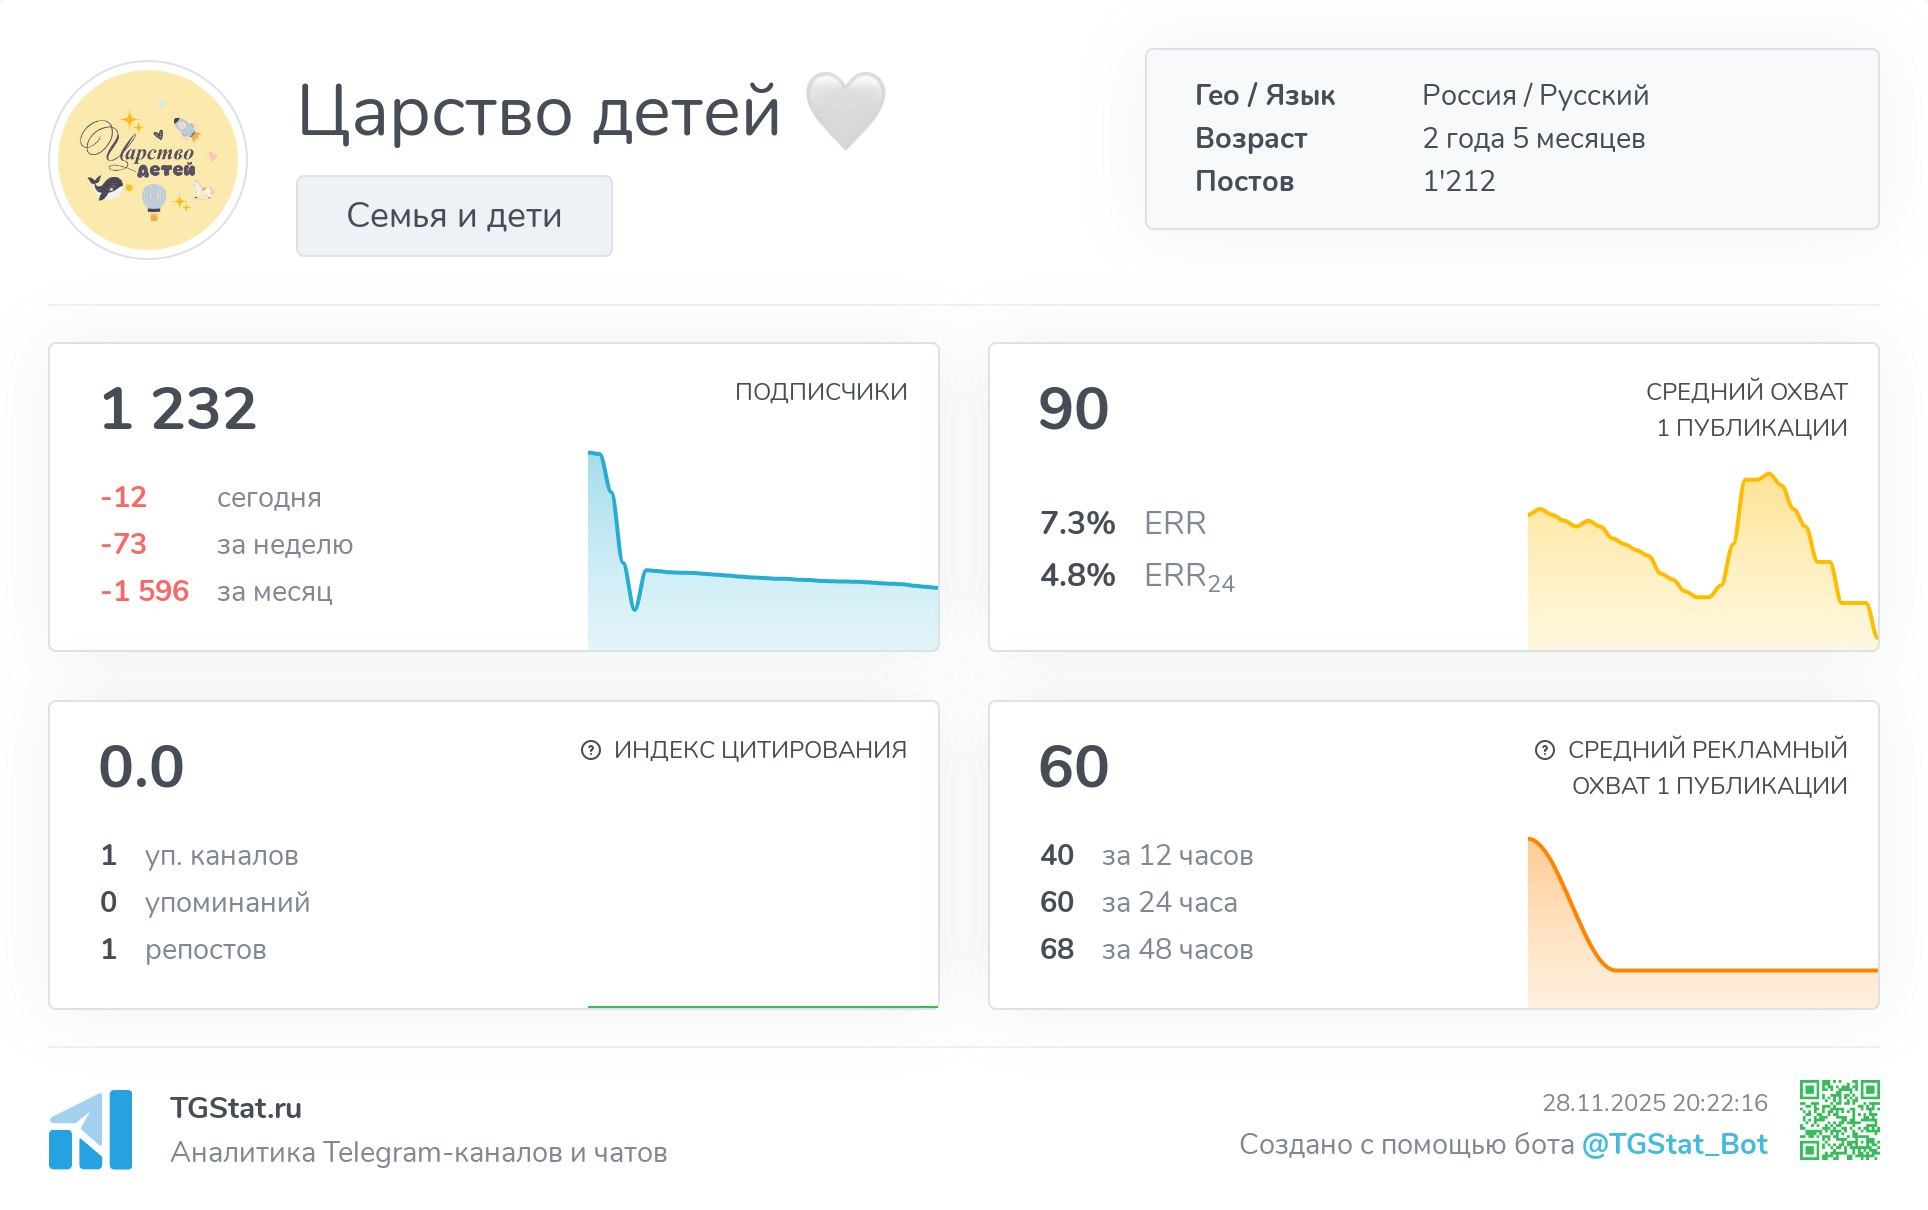
Task: Click the help icon next to Средний рекламный охват
Action: (1545, 750)
